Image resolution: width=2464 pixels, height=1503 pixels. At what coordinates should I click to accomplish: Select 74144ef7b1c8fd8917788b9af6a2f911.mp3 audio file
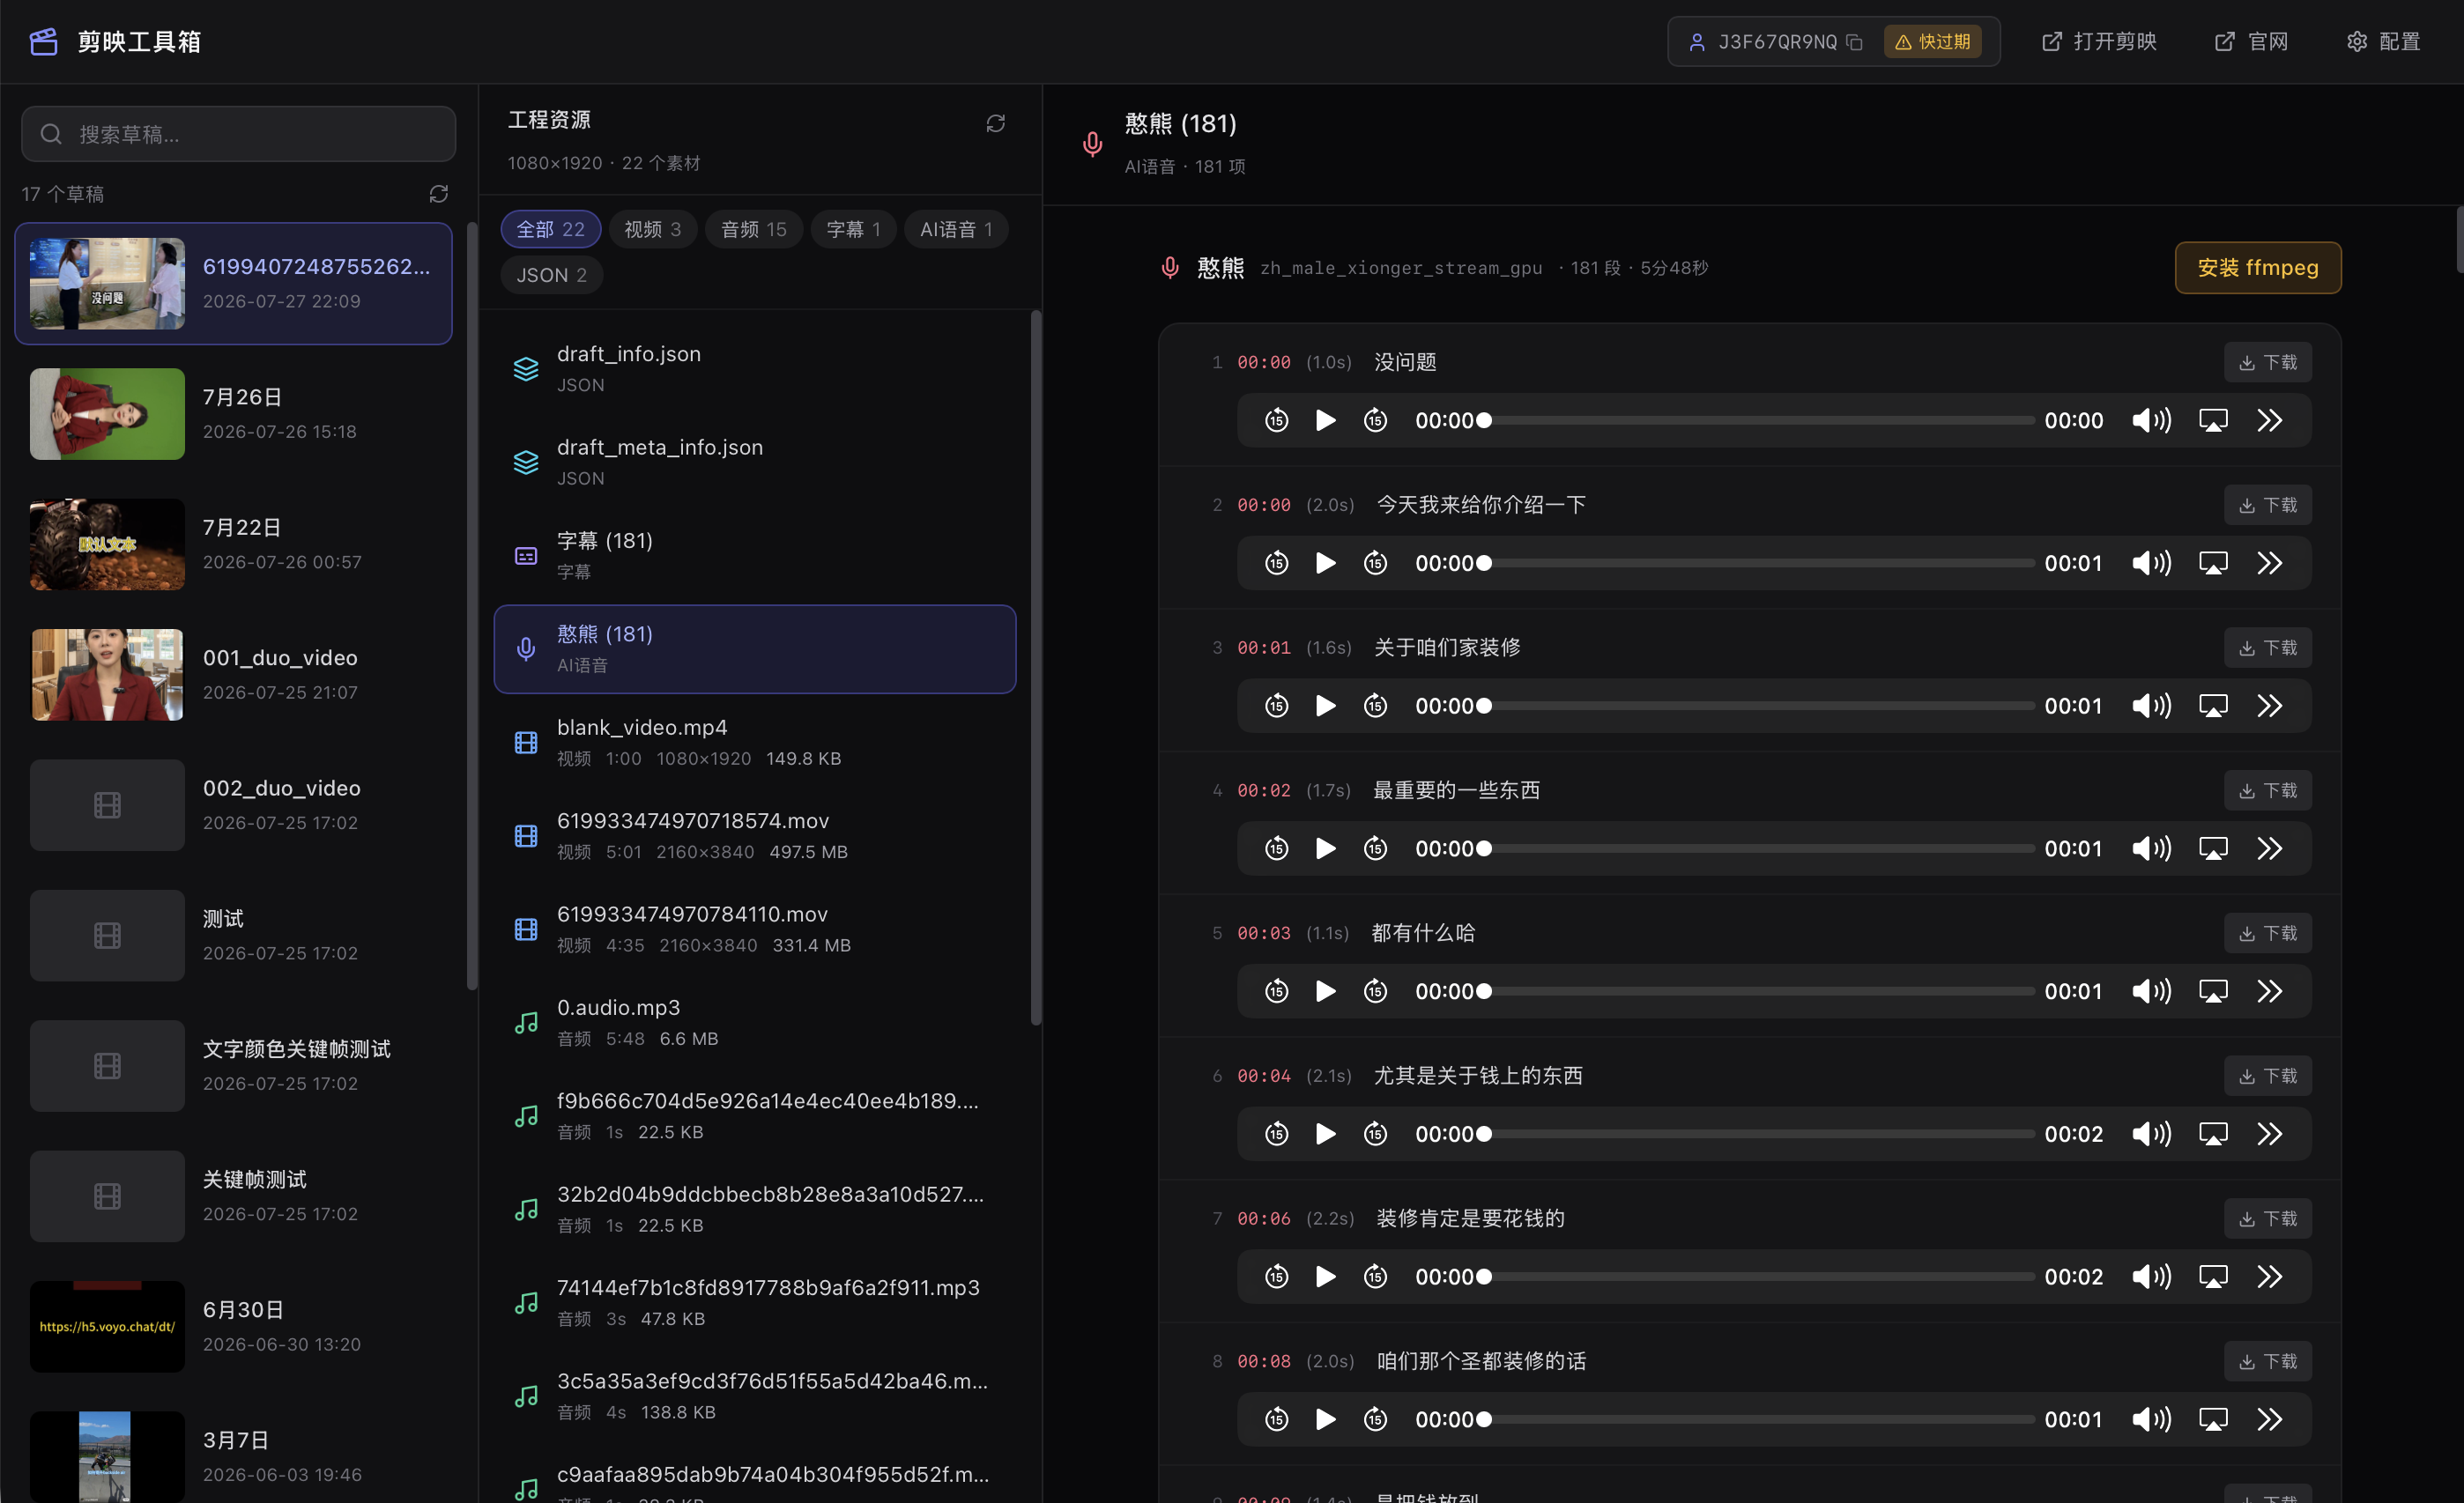(755, 1302)
